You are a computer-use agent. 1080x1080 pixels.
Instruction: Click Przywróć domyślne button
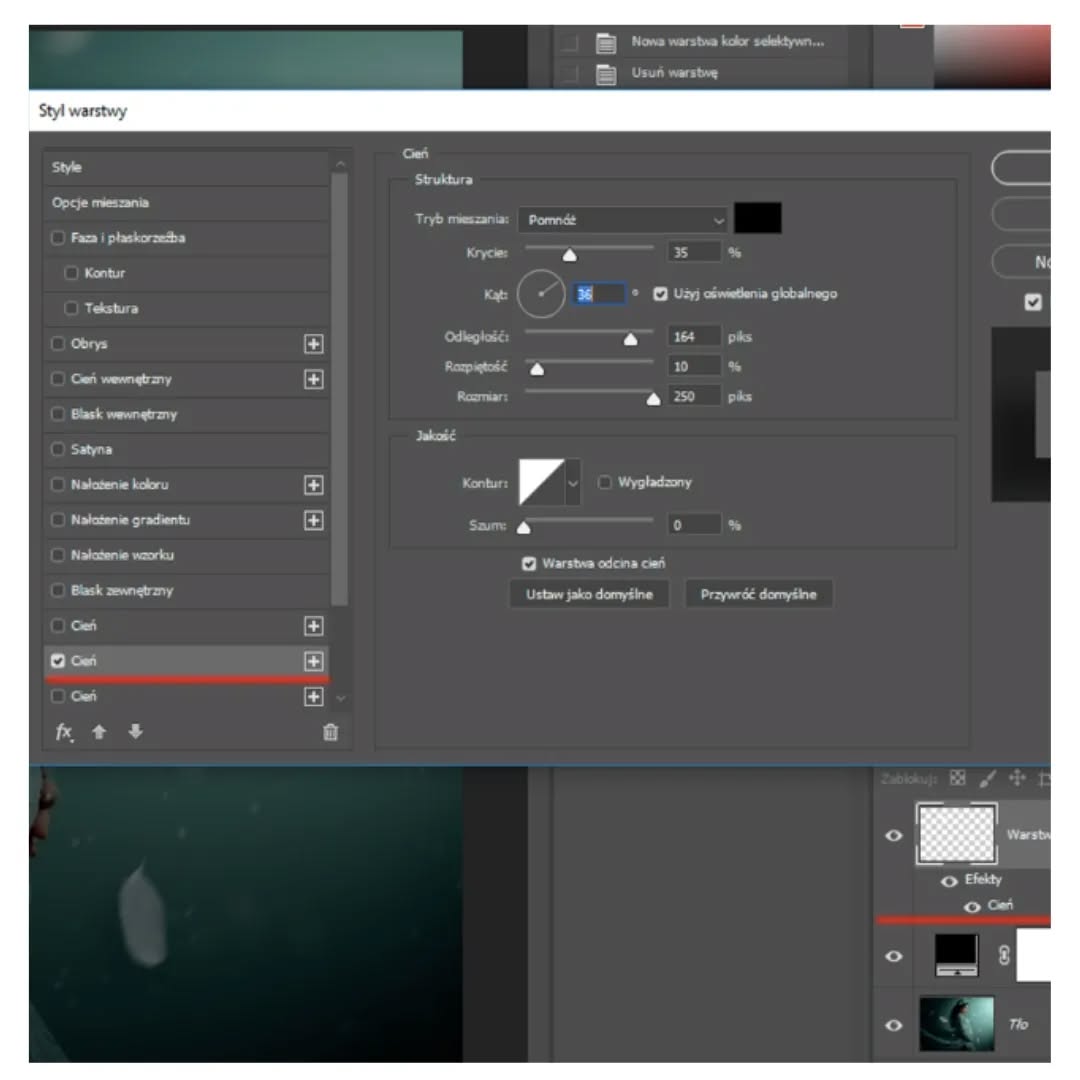pyautogui.click(x=758, y=594)
